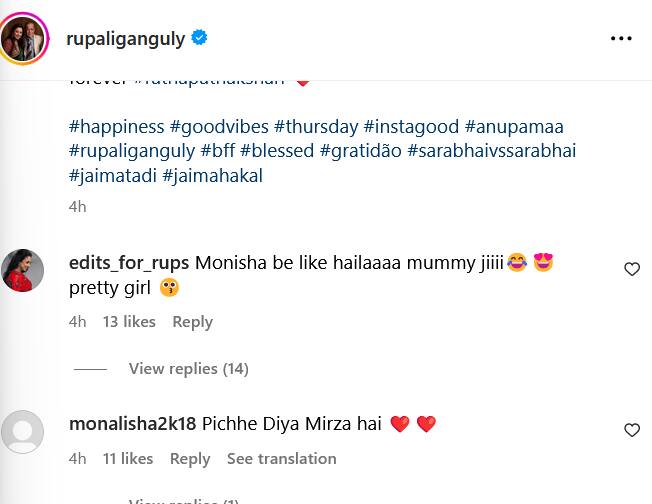Open the three-dot more options menu
Screen dimensions: 652x504
(621, 38)
